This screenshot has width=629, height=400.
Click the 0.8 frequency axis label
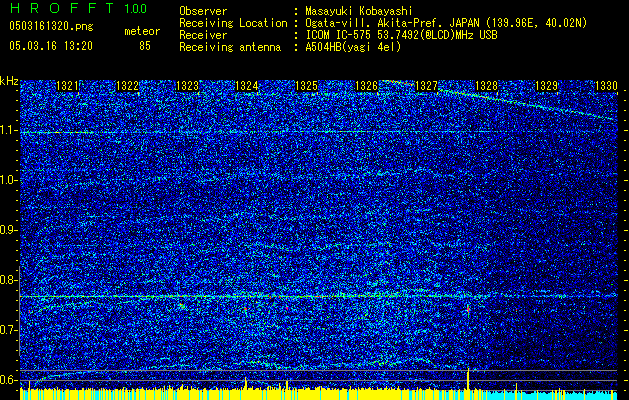pos(9,280)
